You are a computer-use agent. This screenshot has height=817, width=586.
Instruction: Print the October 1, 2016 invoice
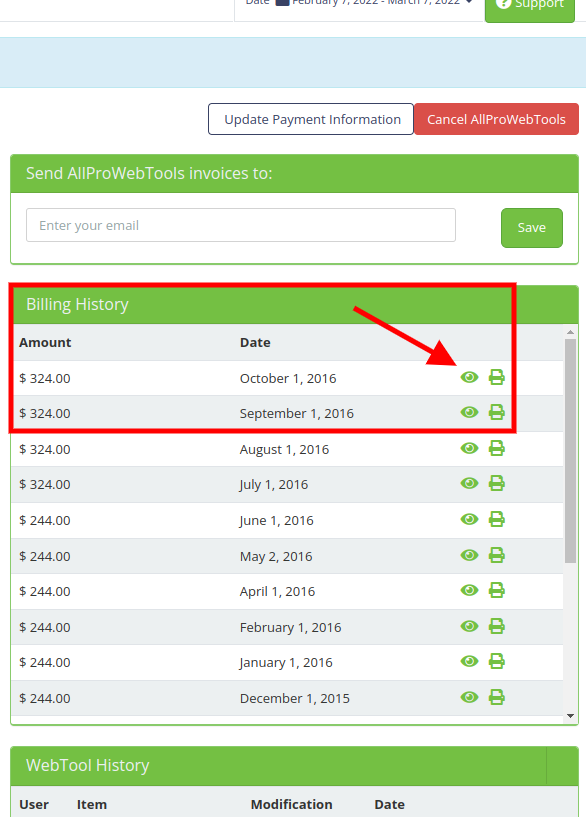496,377
